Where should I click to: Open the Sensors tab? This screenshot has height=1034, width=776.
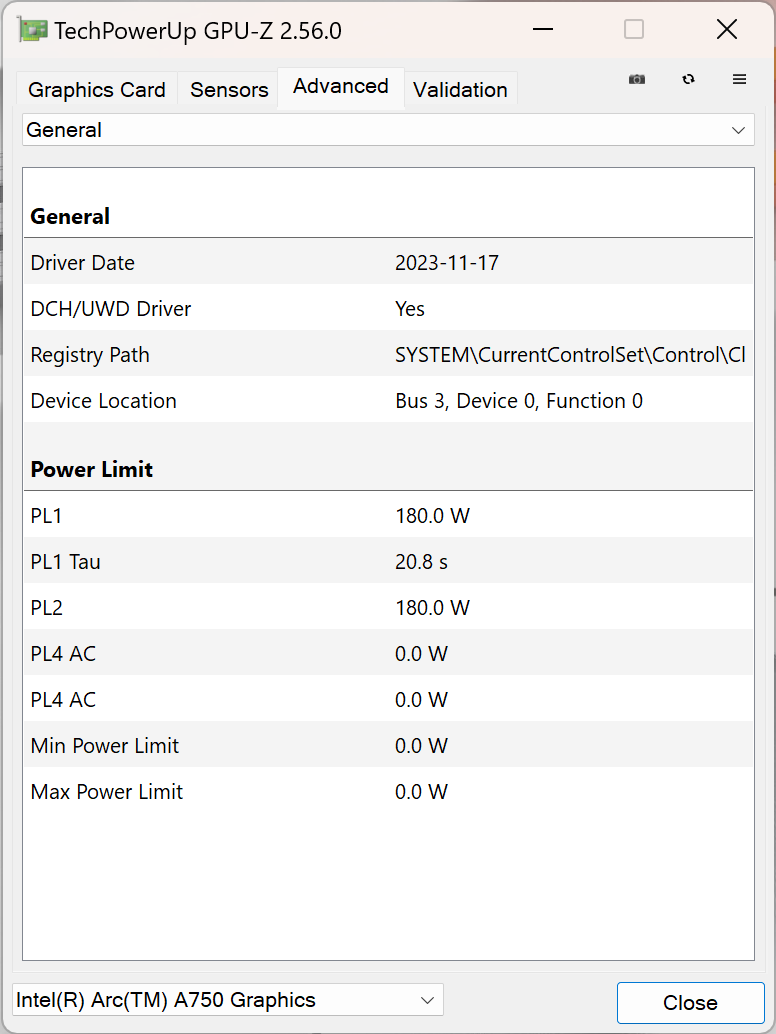229,90
